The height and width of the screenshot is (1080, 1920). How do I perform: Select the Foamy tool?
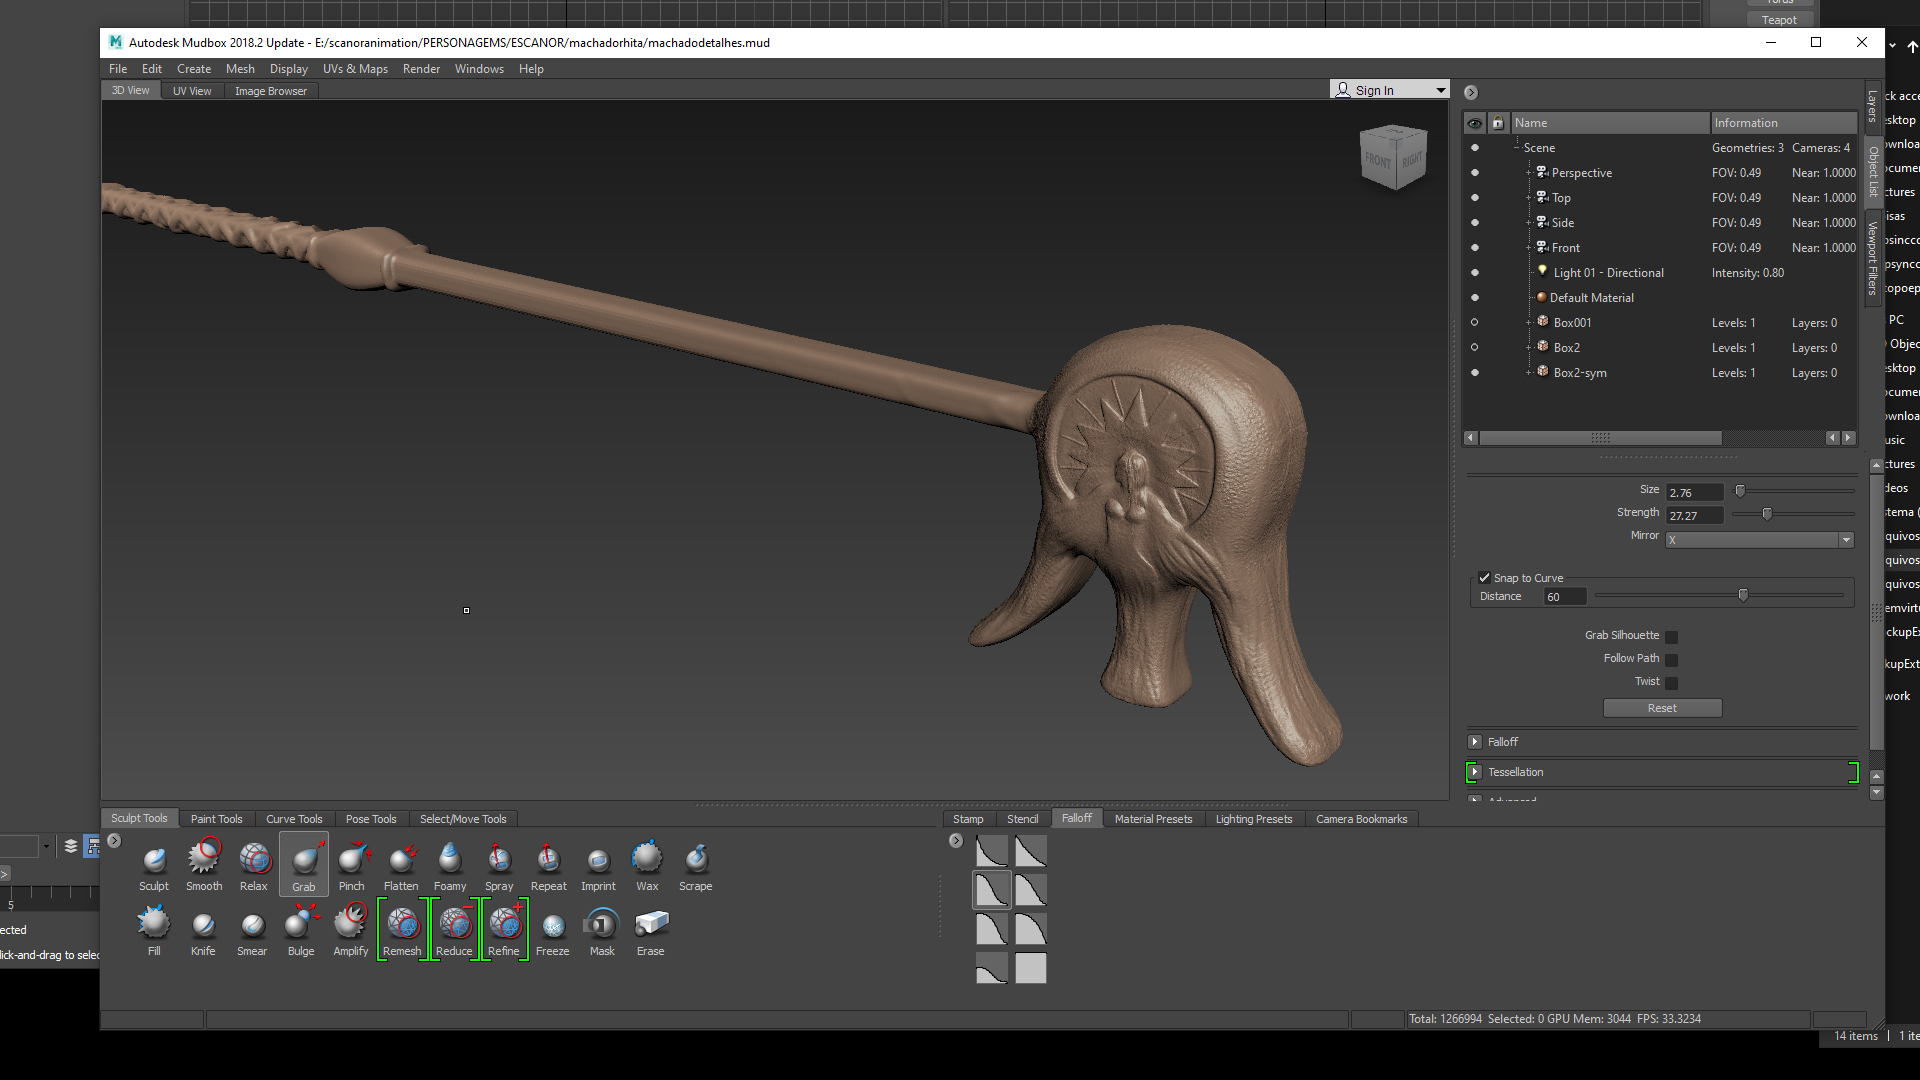pos(450,867)
